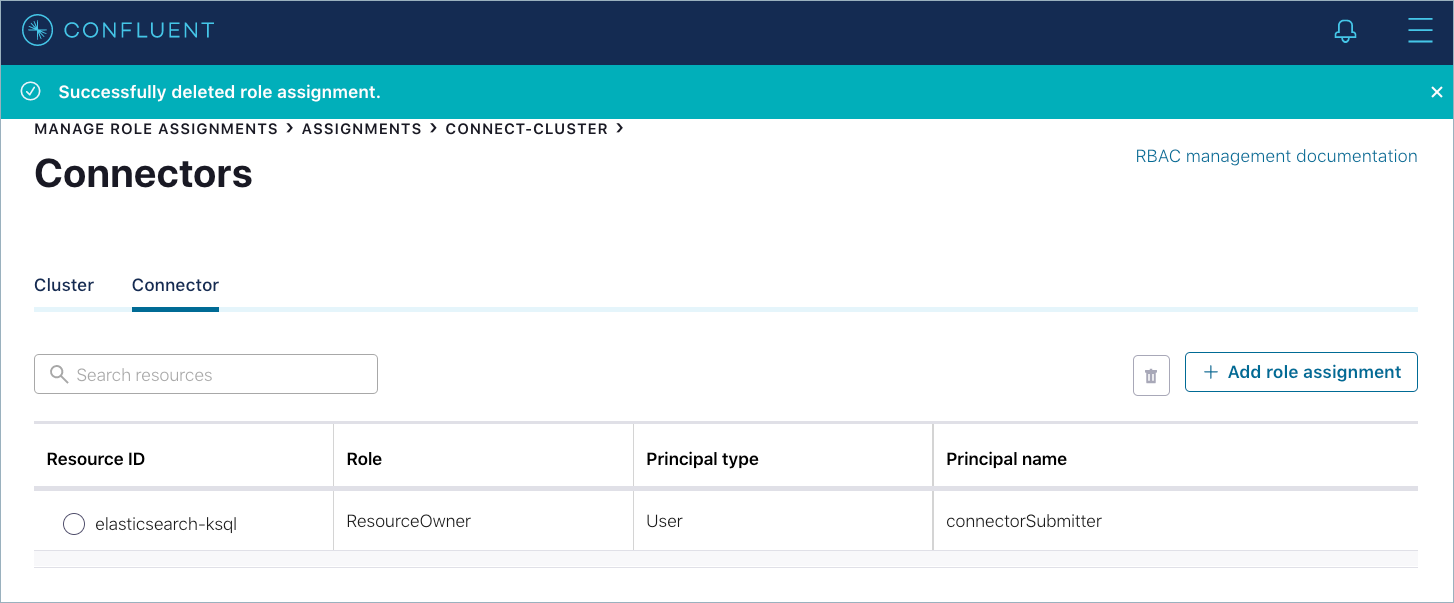
Task: Select the Connector tab
Action: [175, 285]
